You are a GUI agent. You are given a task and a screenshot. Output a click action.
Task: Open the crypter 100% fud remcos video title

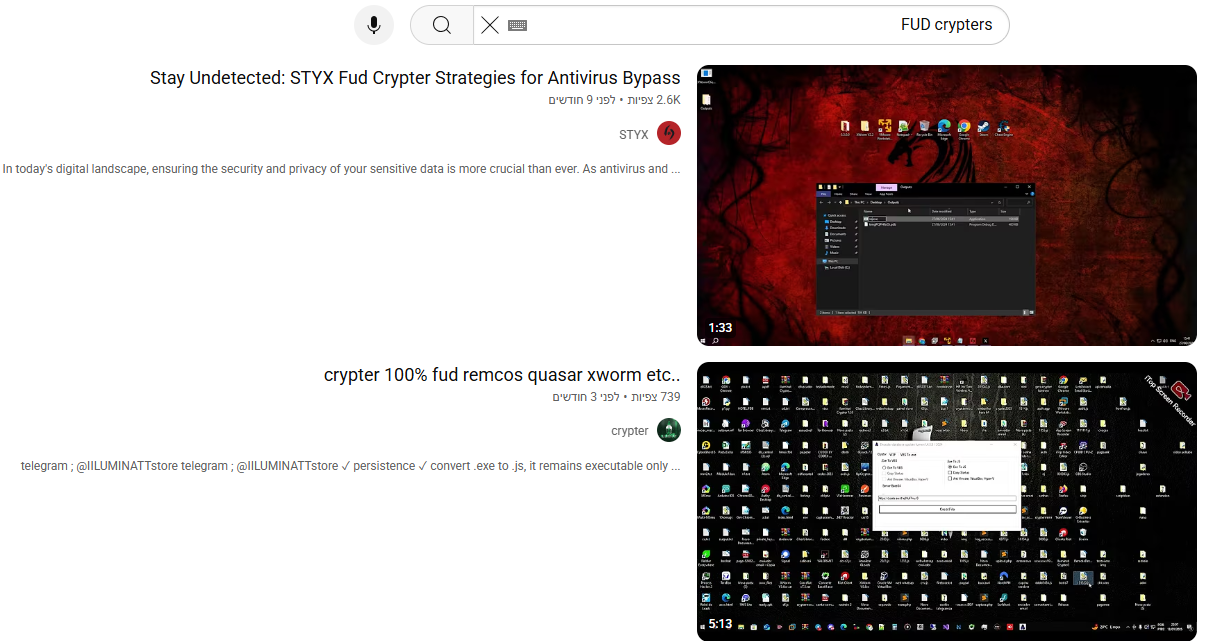click(502, 375)
